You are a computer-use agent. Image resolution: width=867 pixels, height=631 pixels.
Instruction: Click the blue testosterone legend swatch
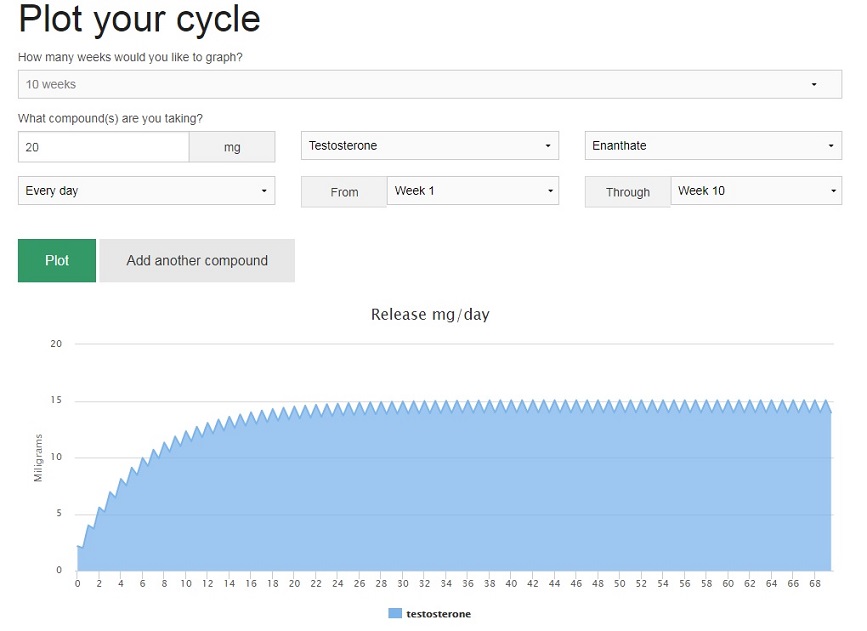click(395, 613)
